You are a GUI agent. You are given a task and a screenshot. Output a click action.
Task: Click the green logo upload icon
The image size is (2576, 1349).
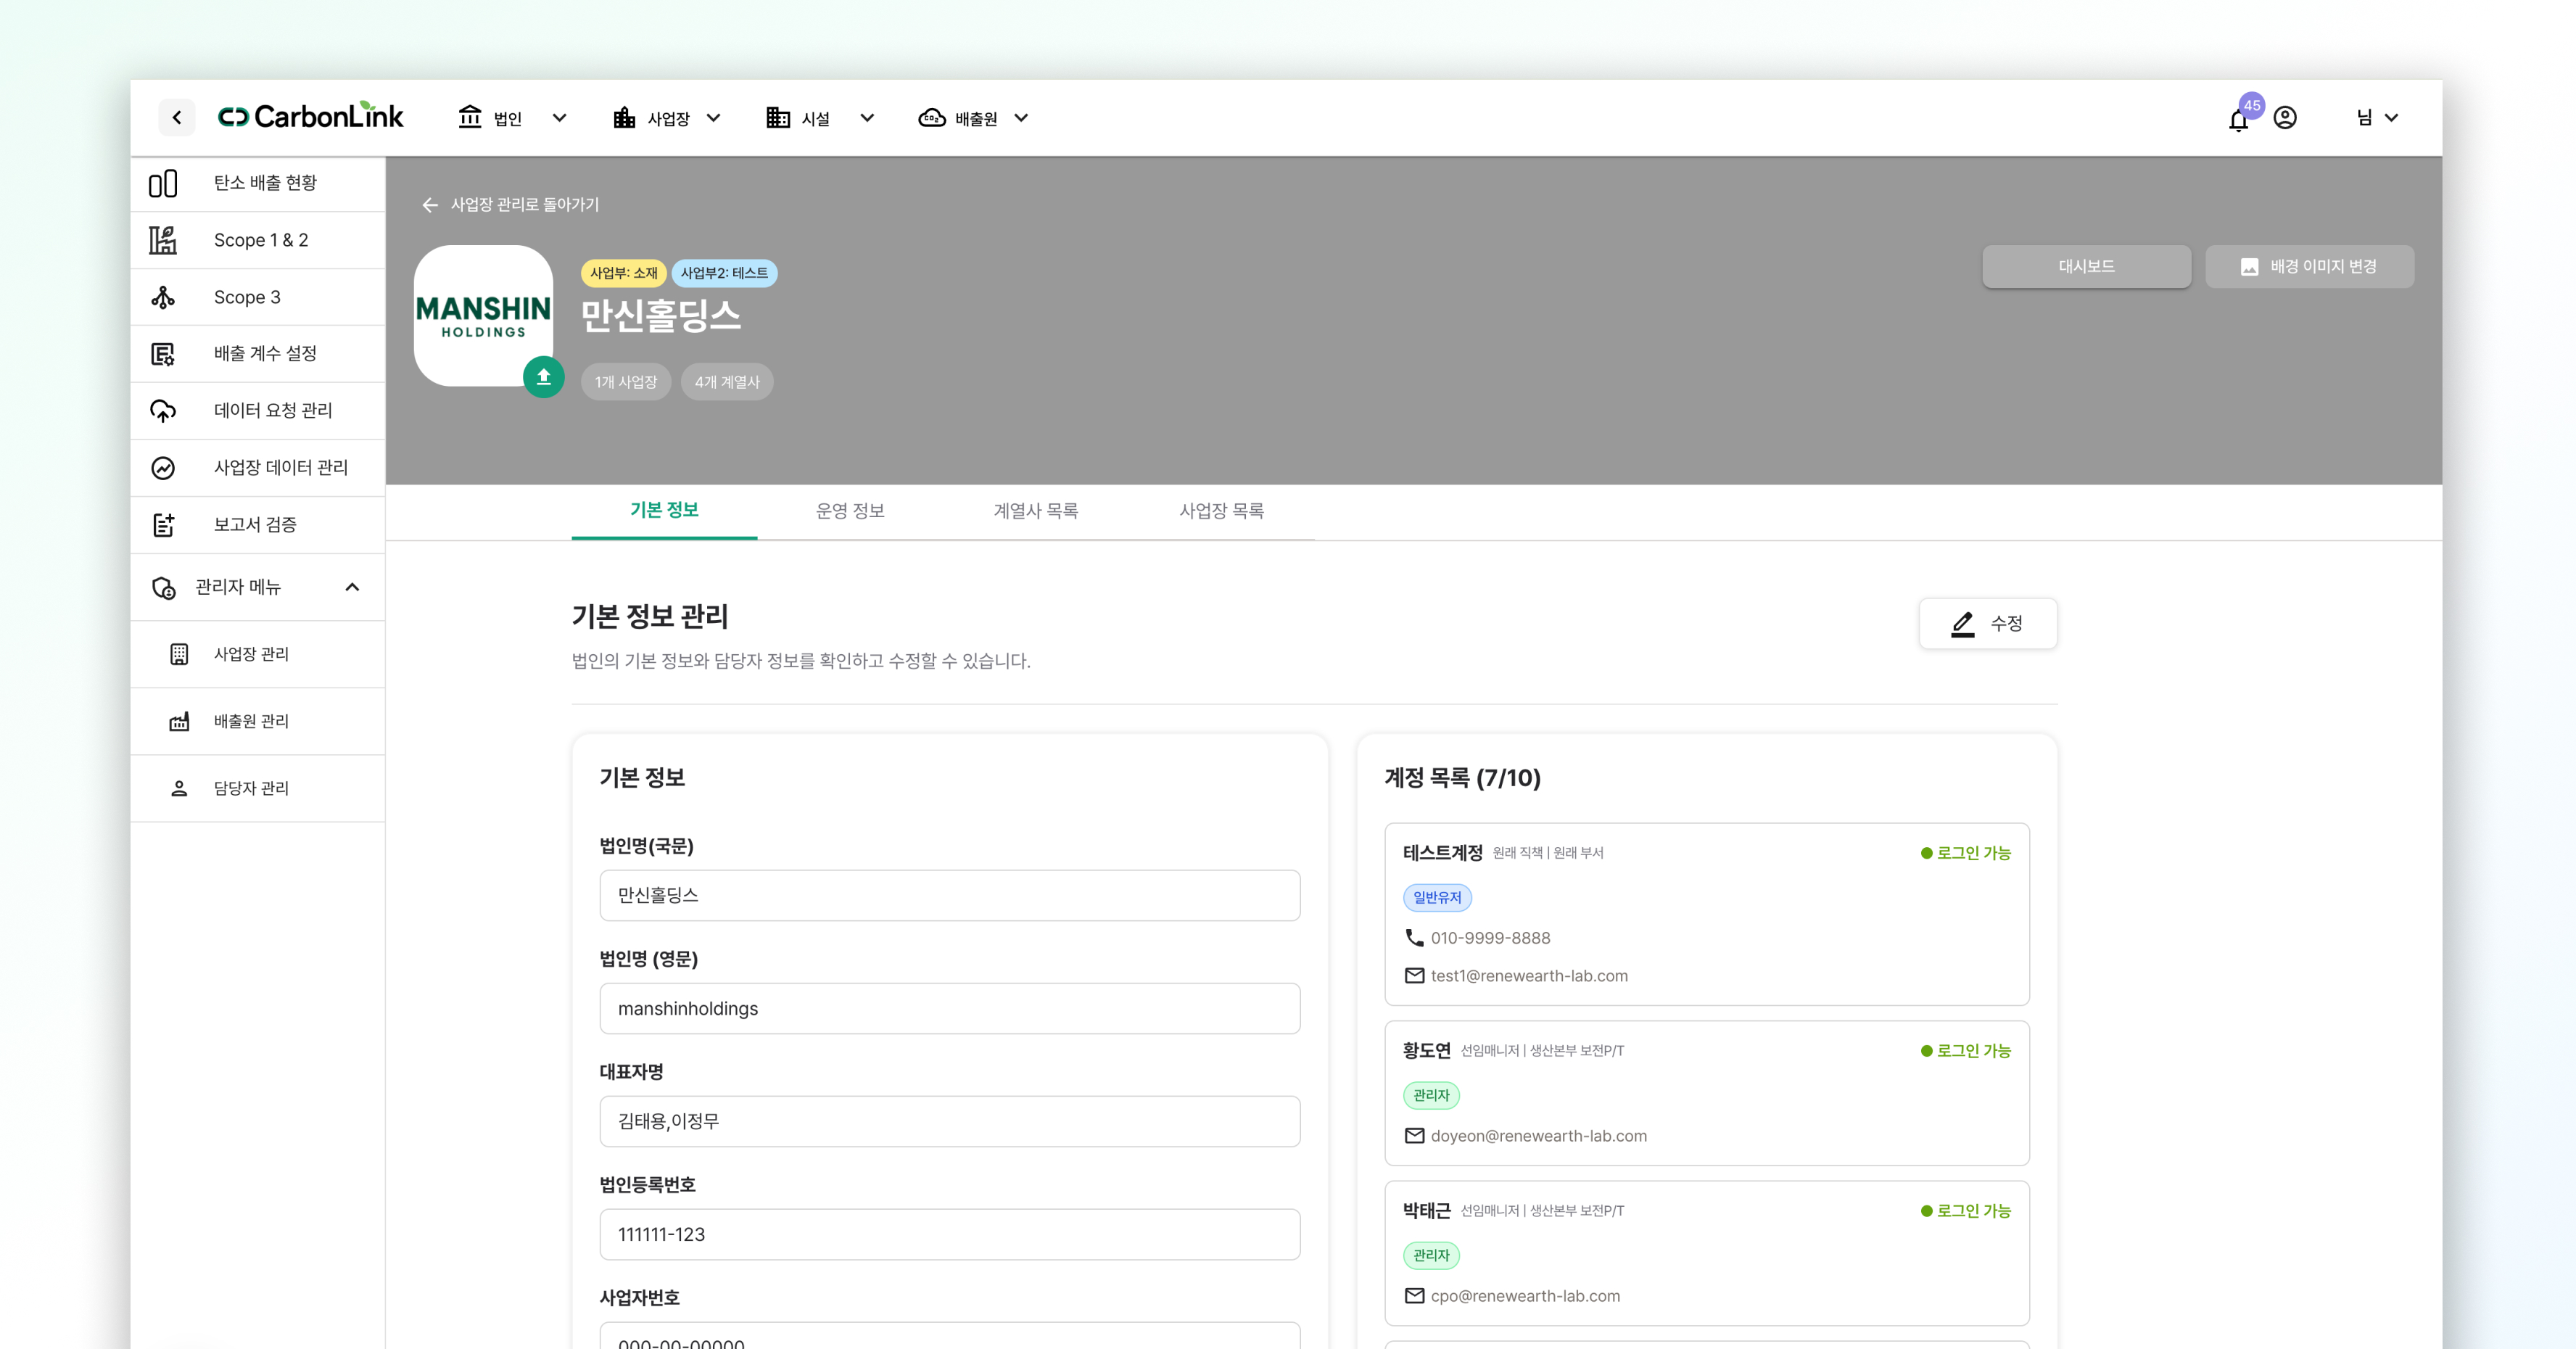(x=544, y=377)
